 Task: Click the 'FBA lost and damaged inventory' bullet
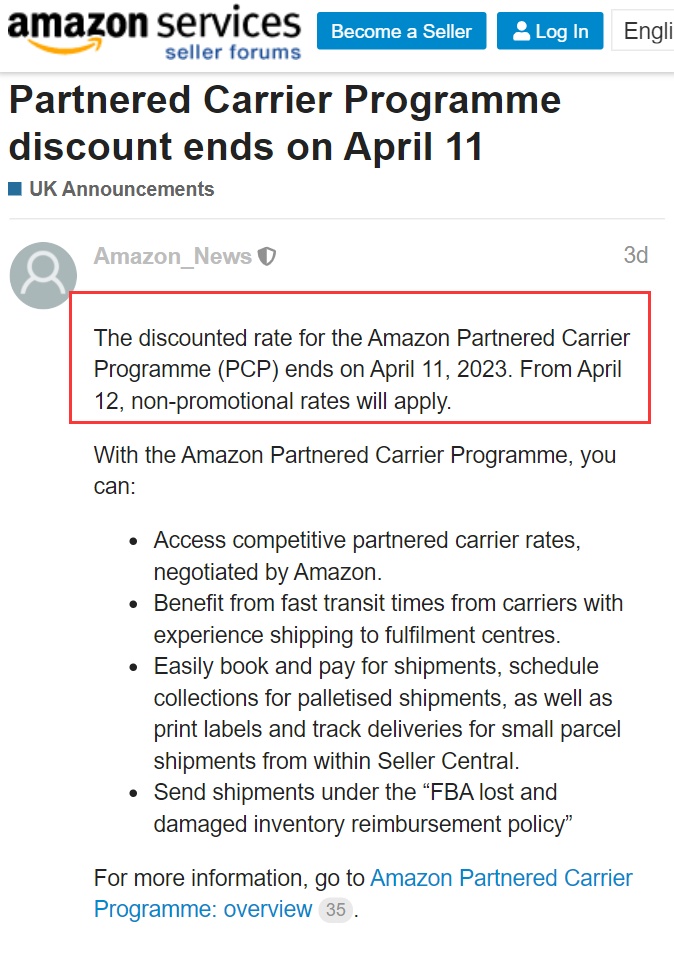click(x=363, y=808)
